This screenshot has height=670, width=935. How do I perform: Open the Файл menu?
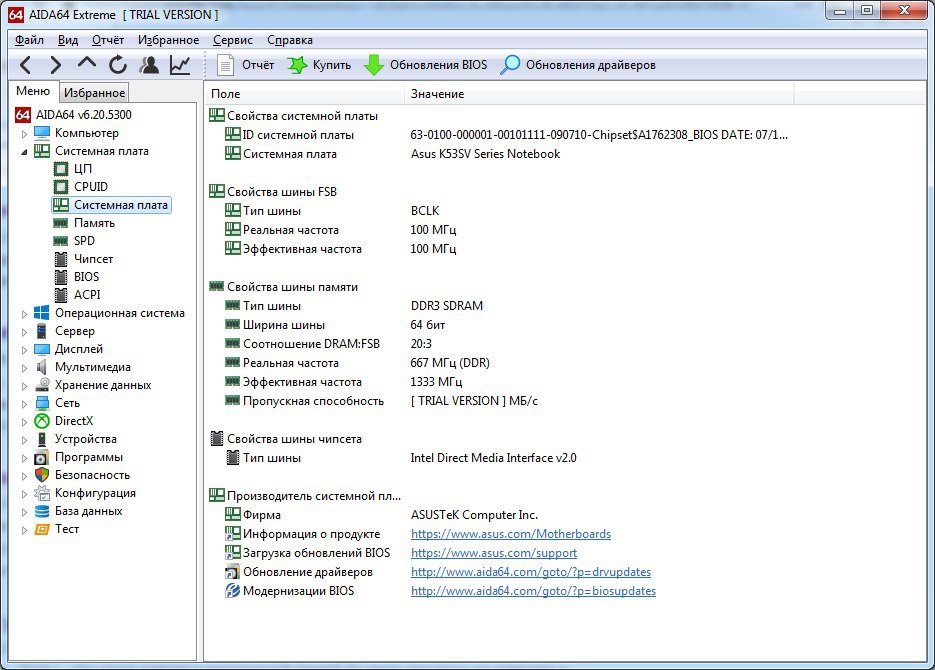point(29,40)
